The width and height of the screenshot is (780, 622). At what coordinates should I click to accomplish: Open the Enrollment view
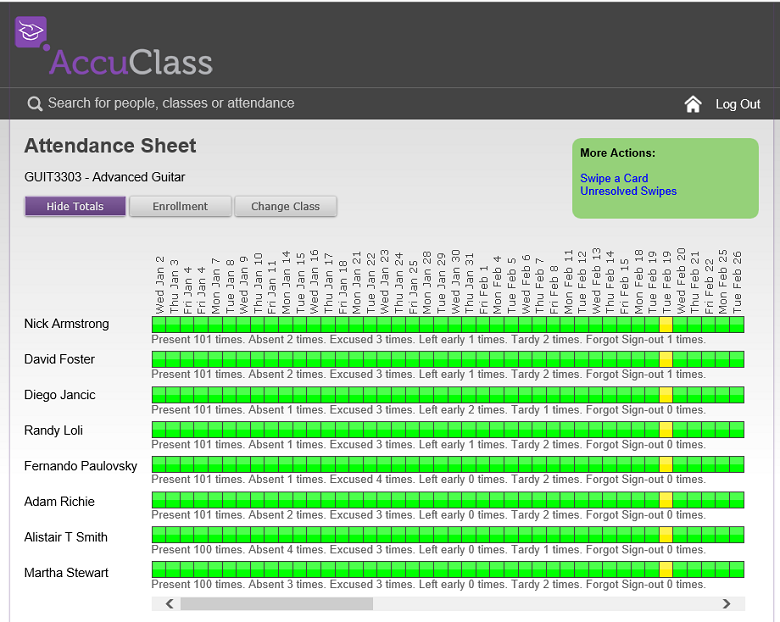coord(180,207)
